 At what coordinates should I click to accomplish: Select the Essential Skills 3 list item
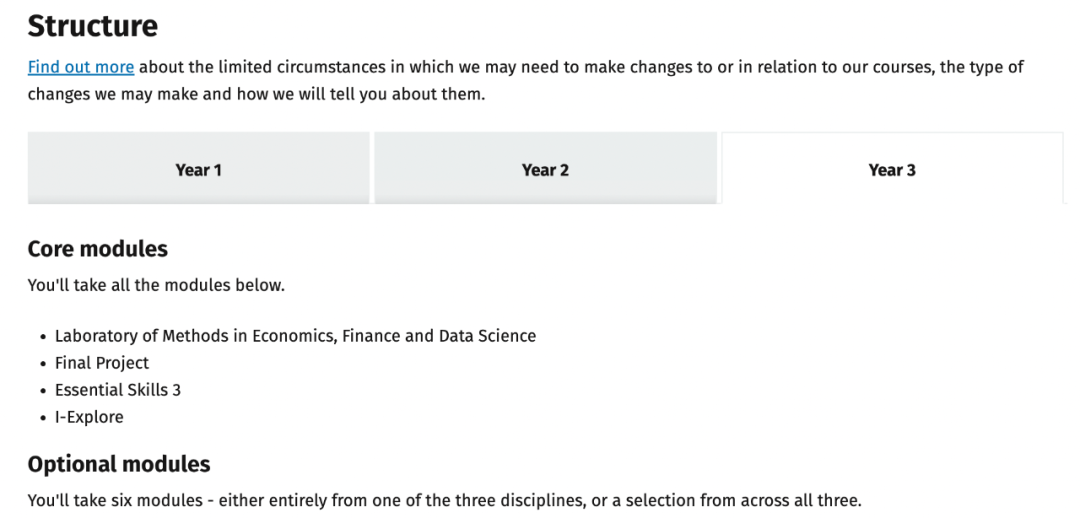pyautogui.click(x=118, y=390)
